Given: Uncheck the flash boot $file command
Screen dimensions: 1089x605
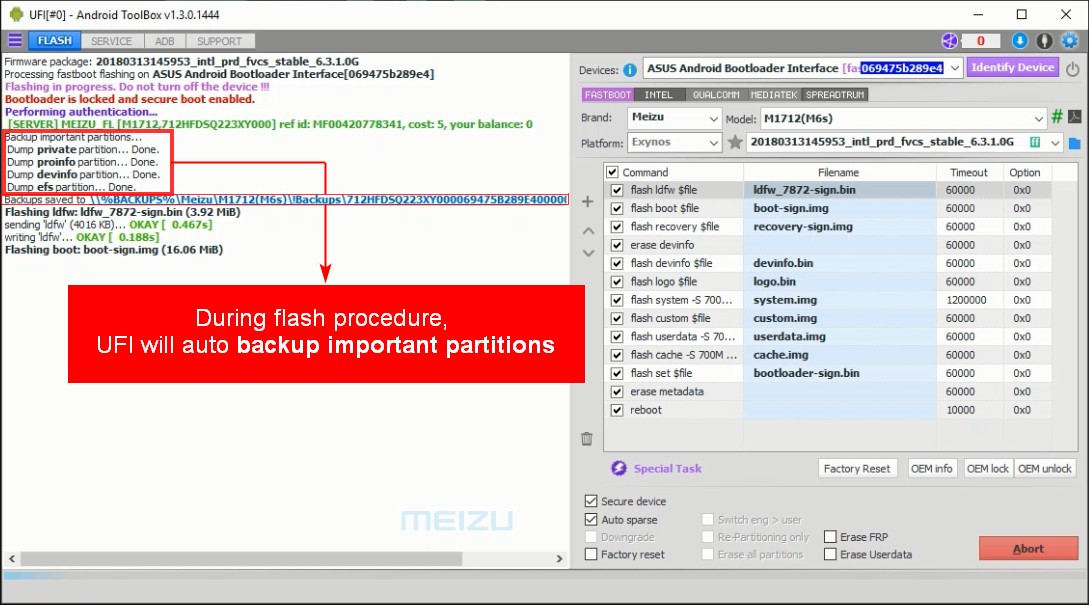Looking at the screenshot, I should coord(617,208).
